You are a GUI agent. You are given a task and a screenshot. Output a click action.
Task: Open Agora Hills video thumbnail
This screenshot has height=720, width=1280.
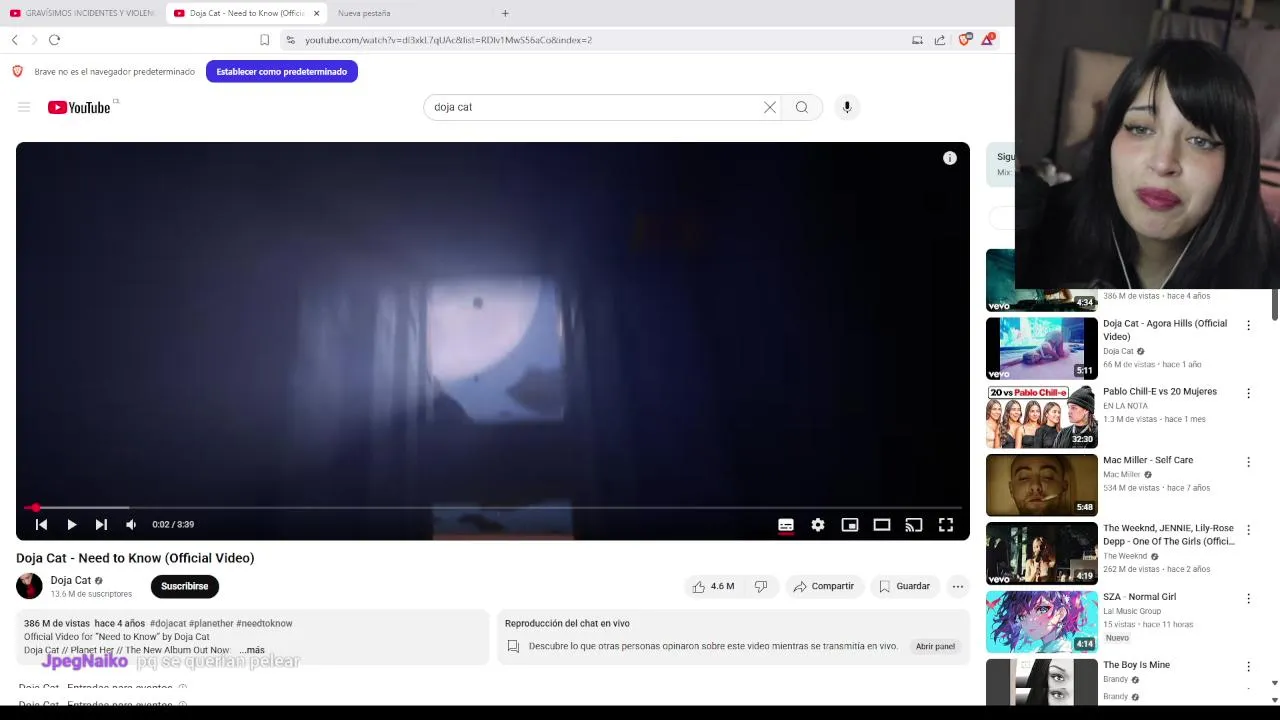[x=1042, y=348]
